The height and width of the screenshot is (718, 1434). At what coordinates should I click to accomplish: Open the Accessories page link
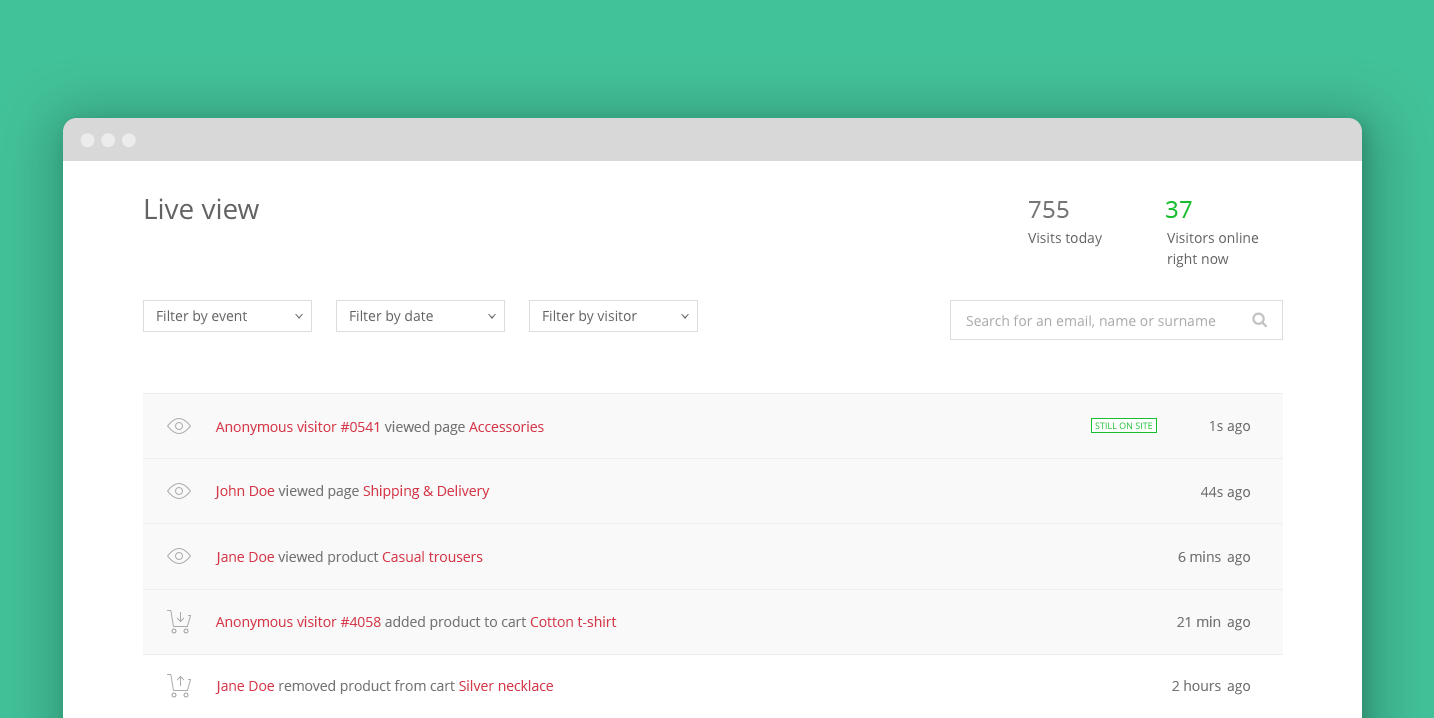click(506, 426)
